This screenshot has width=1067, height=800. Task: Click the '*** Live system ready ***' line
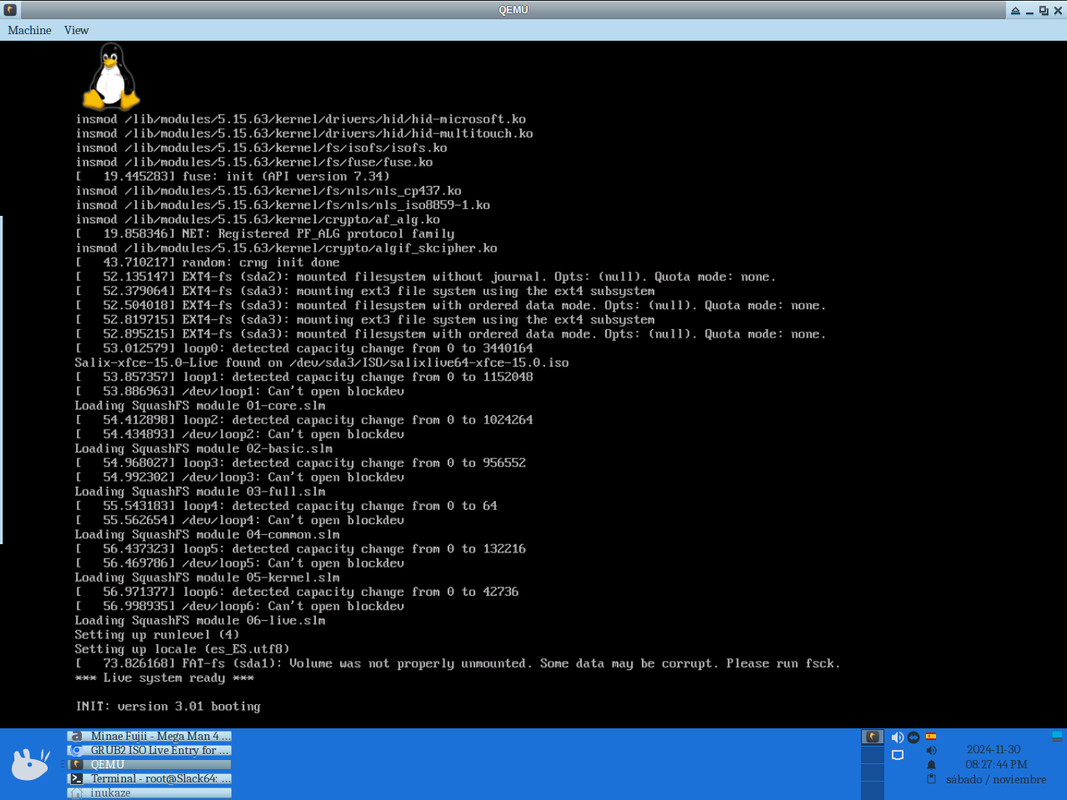pos(165,678)
